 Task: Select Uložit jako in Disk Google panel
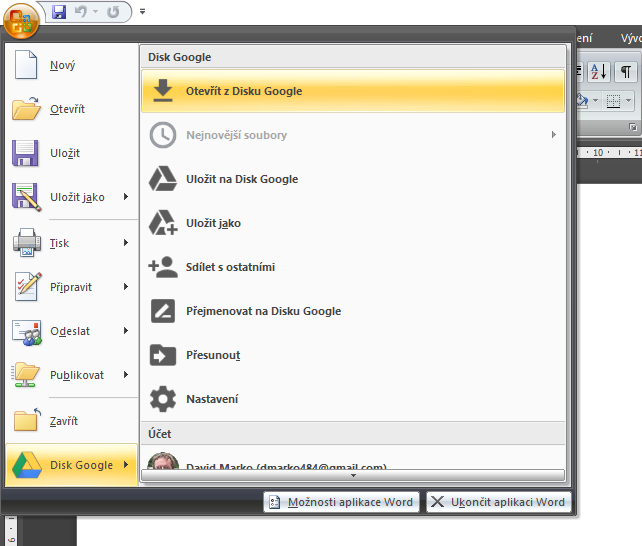353,223
